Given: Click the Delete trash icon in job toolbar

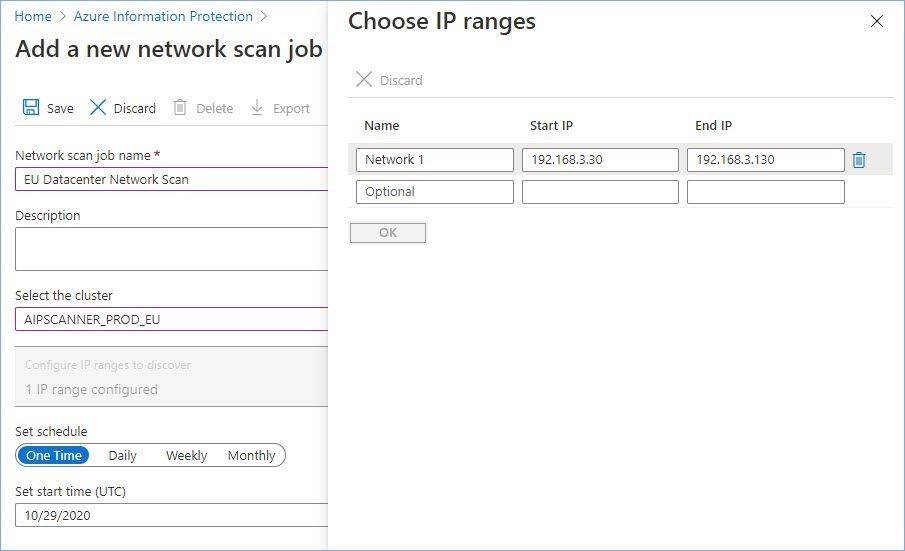Looking at the screenshot, I should 180,107.
